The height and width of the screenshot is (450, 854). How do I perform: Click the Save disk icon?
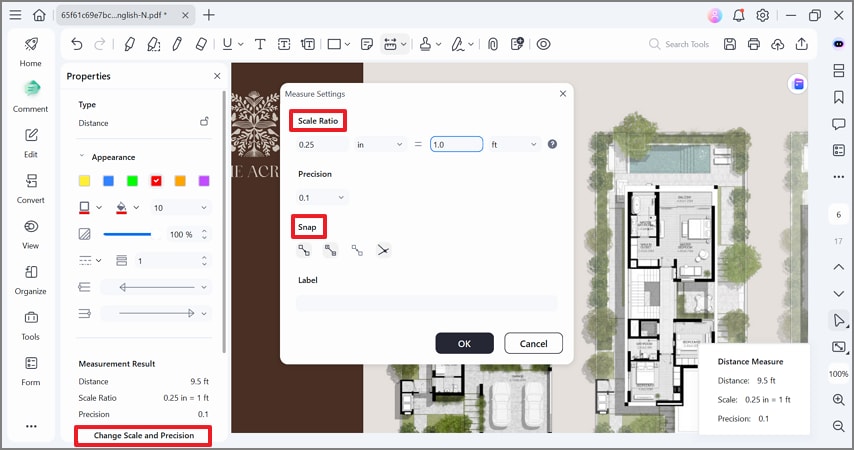(730, 44)
